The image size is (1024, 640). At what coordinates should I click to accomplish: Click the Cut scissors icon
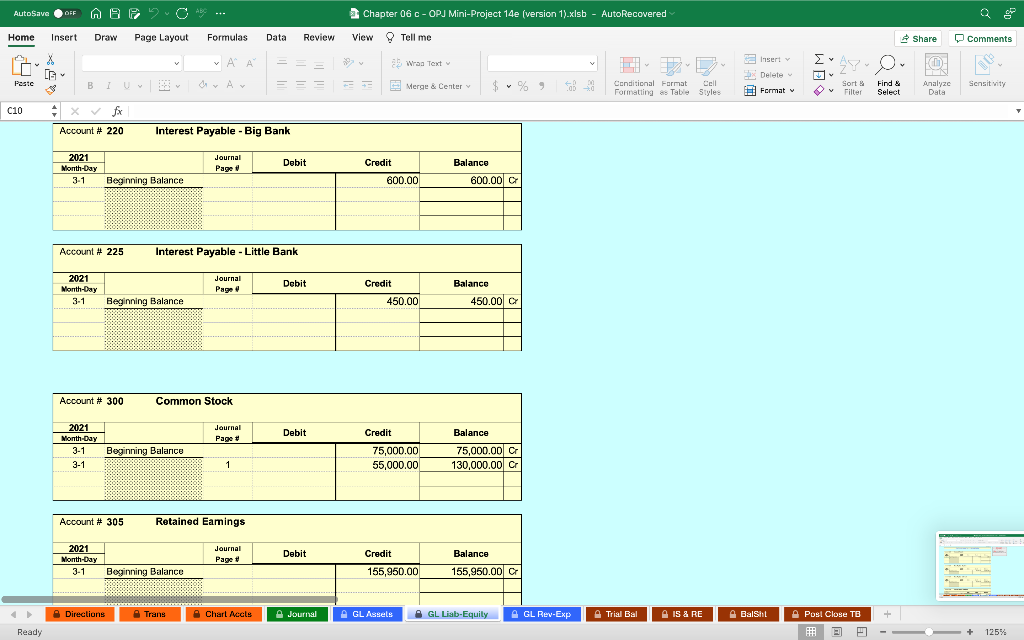coord(50,59)
